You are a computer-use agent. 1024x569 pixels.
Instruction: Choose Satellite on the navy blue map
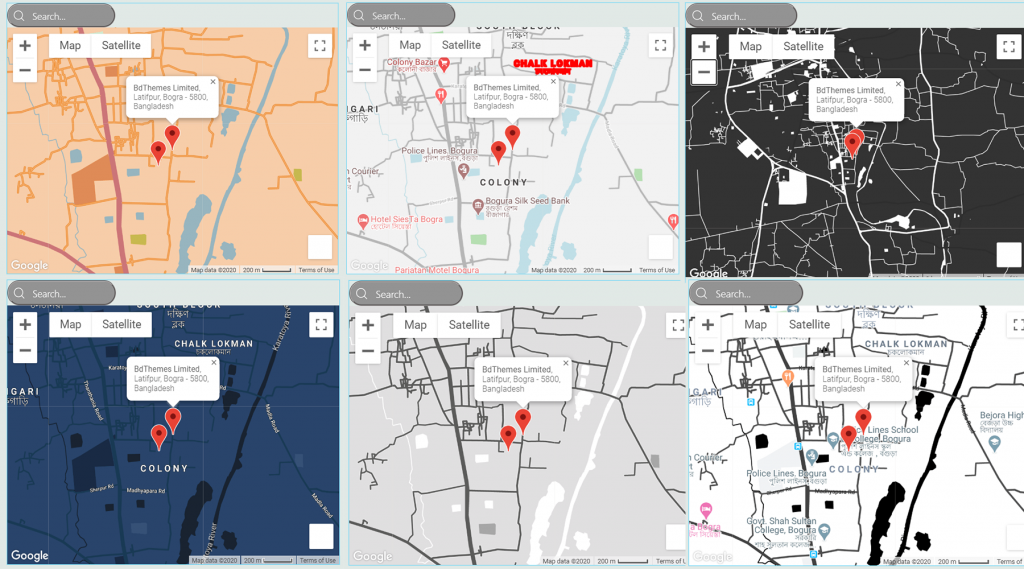click(x=122, y=324)
